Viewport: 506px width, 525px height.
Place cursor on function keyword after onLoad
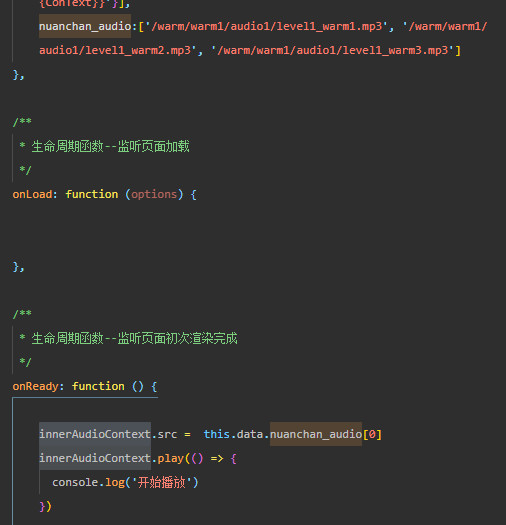point(91,194)
